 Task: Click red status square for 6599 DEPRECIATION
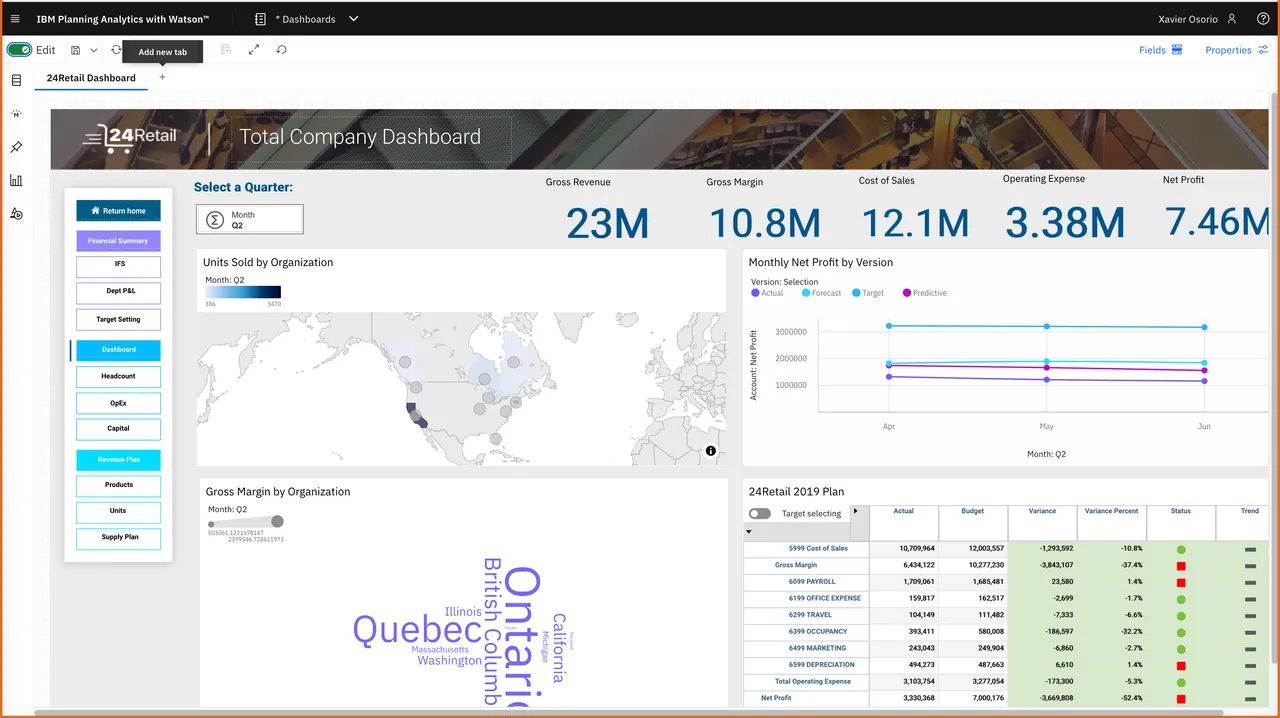click(1181, 665)
